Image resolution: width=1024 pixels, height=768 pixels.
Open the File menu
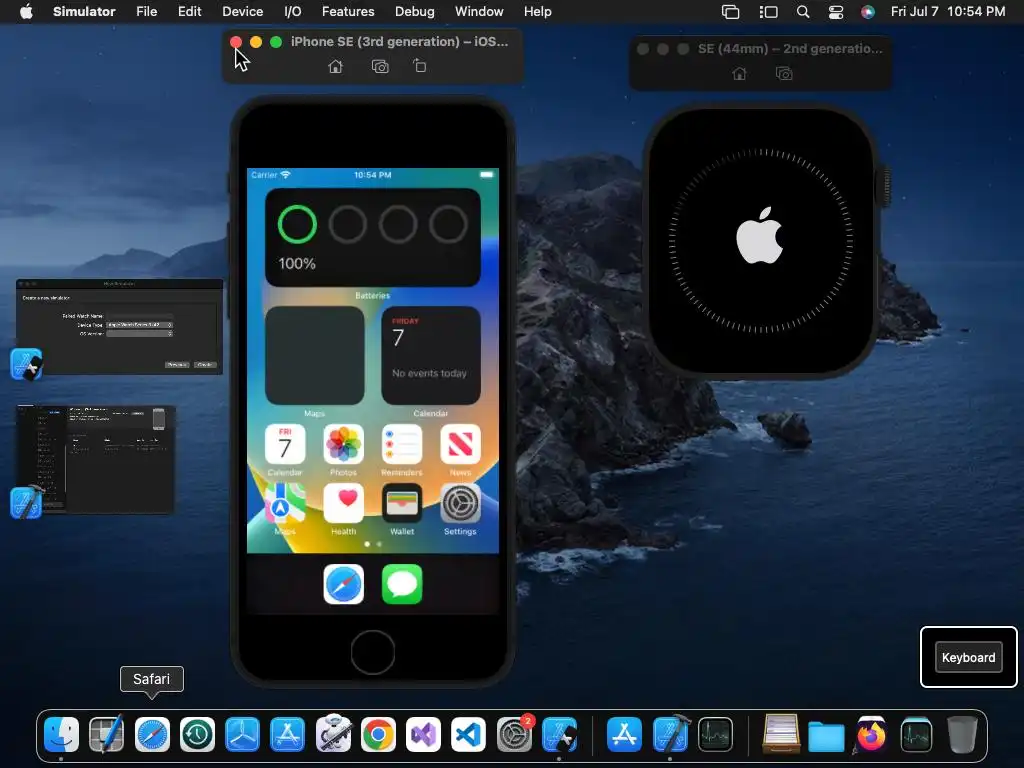tap(146, 12)
